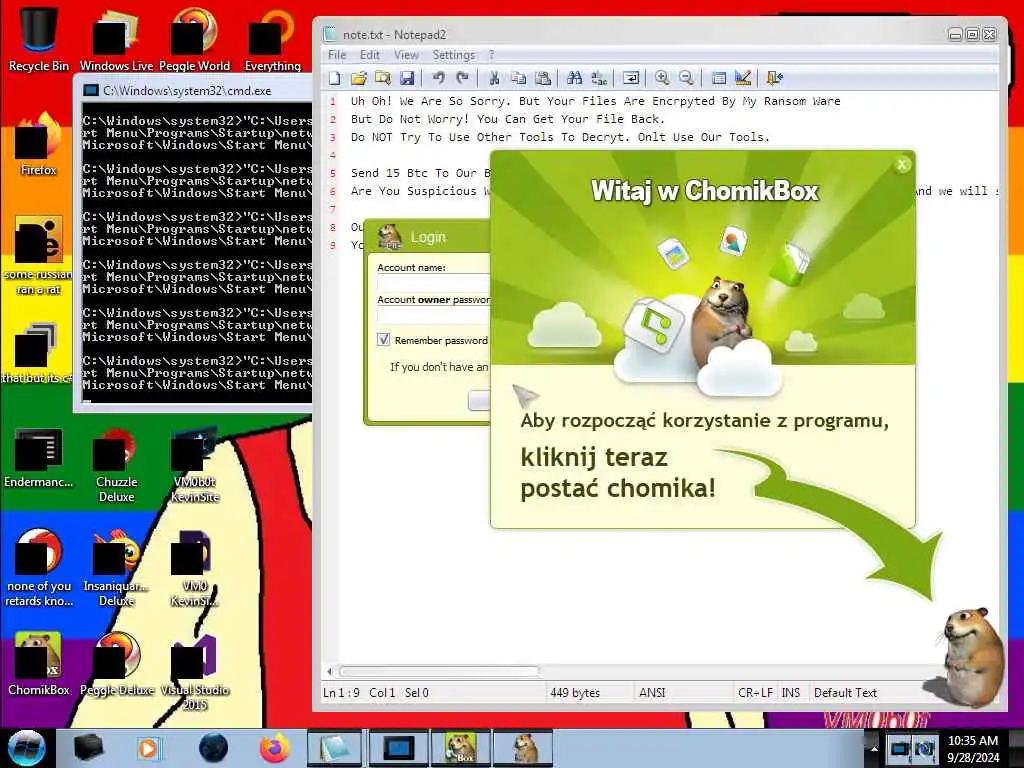Undo last edit in Notepad2
Image resolution: width=1024 pixels, height=768 pixels.
click(438, 78)
